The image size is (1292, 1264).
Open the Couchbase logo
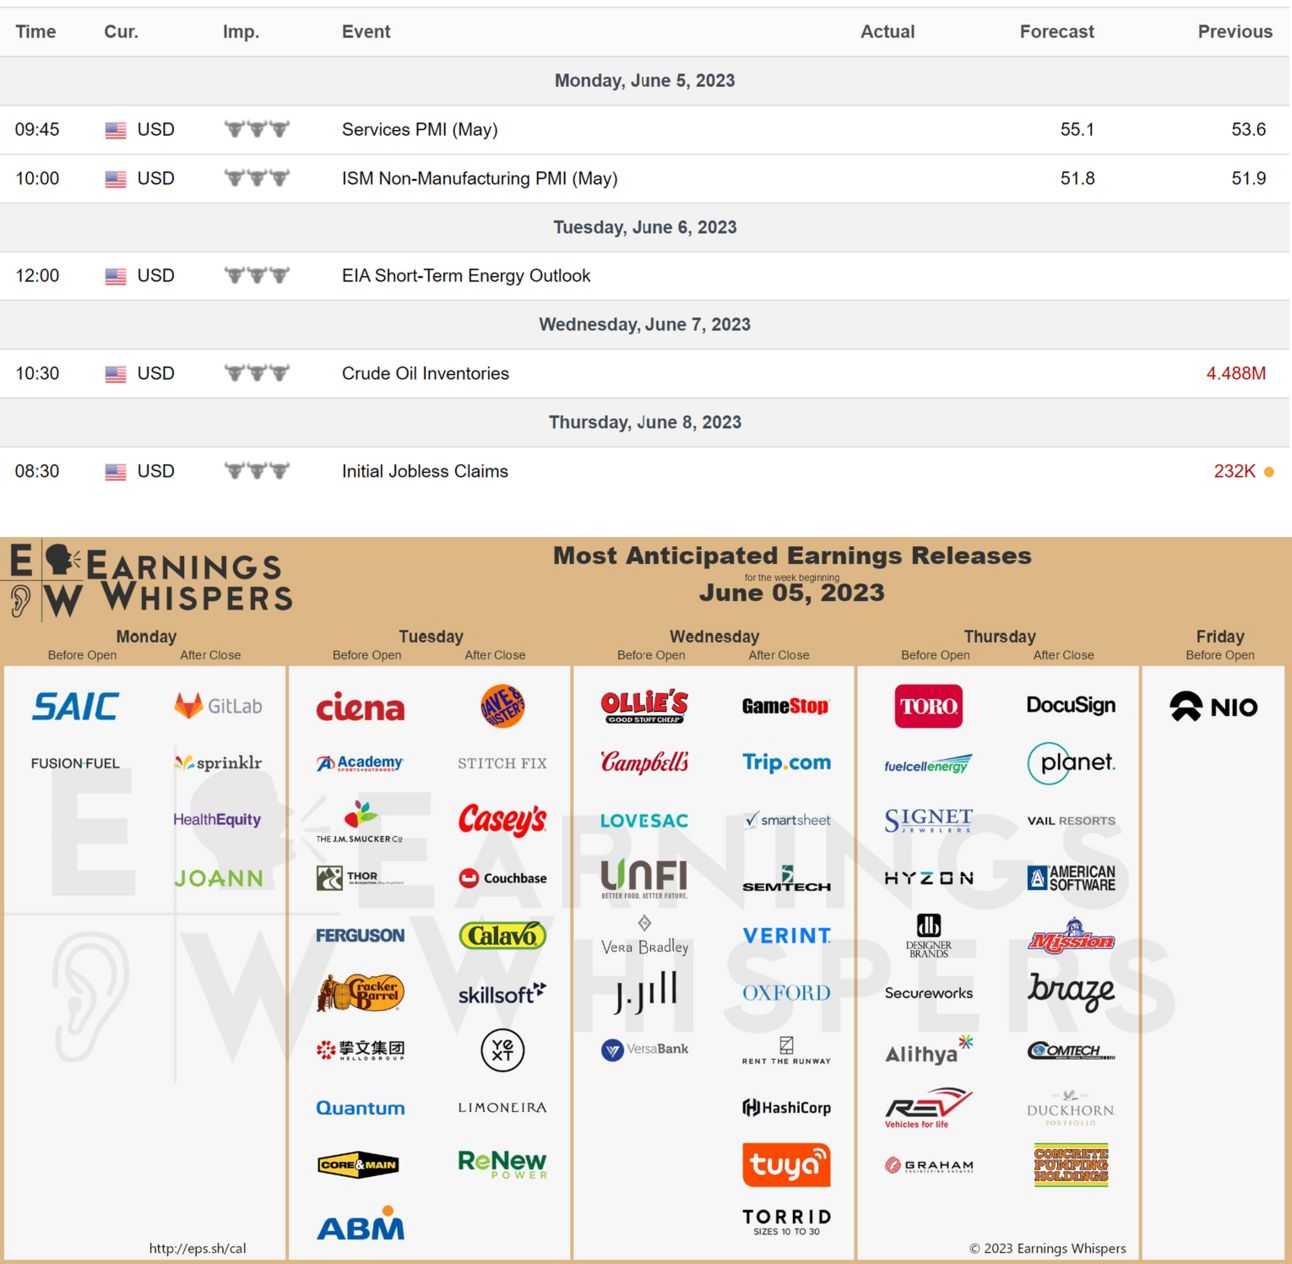pyautogui.click(x=502, y=878)
